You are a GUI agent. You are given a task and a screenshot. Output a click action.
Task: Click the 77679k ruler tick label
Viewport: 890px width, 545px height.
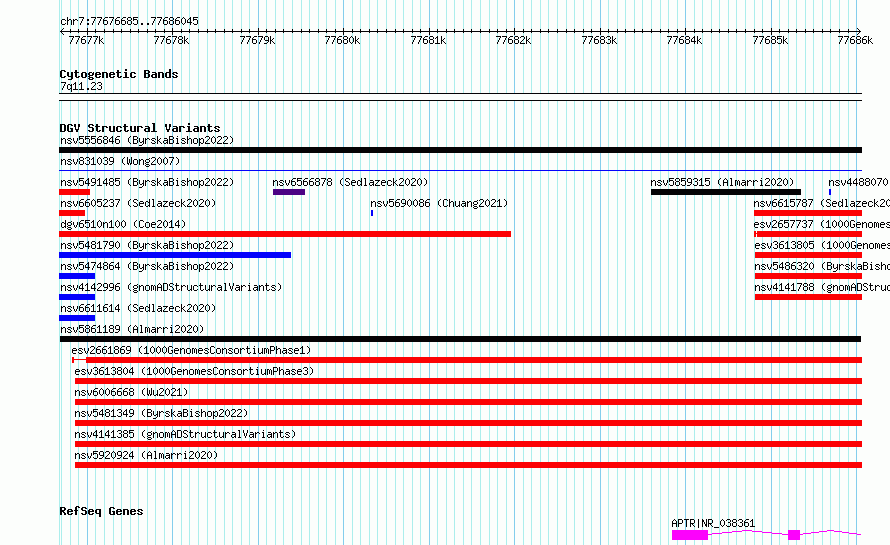coord(257,40)
